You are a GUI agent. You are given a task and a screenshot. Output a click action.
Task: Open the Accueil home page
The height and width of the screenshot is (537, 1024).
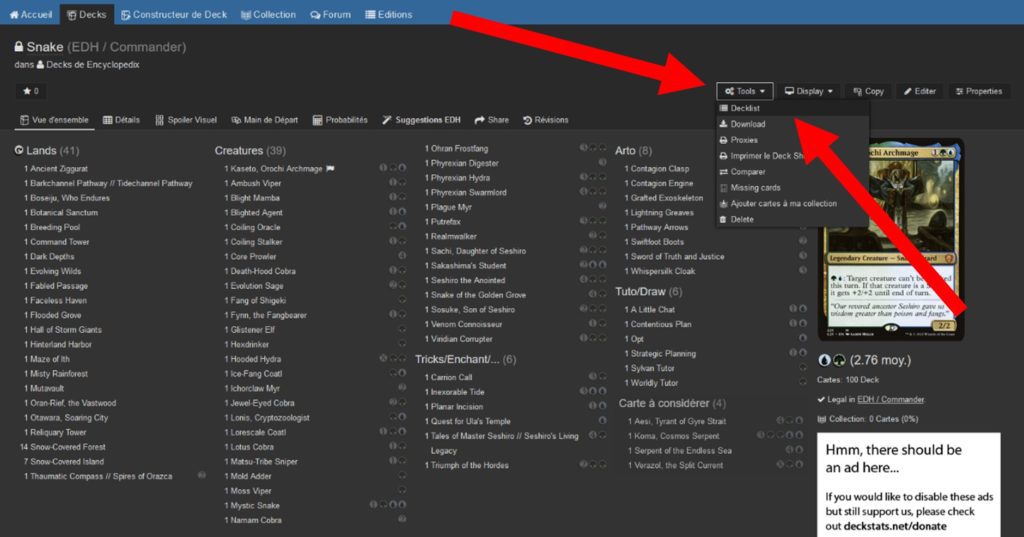pyautogui.click(x=31, y=14)
